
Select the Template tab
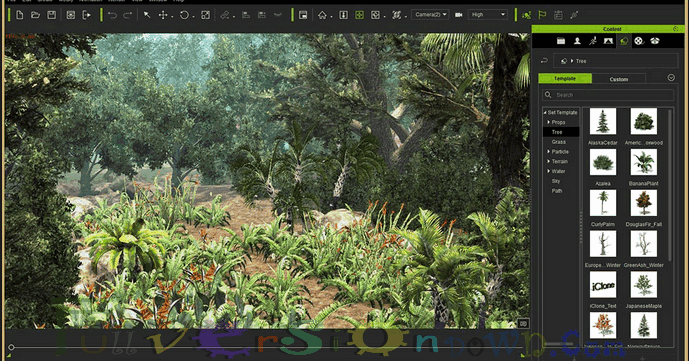pyautogui.click(x=565, y=78)
